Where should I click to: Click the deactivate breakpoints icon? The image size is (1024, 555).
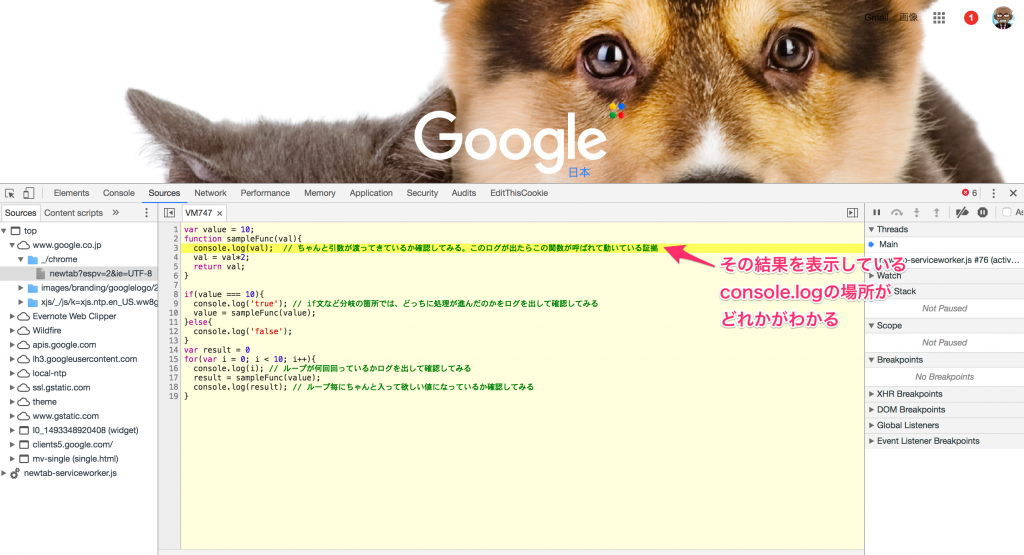(962, 213)
